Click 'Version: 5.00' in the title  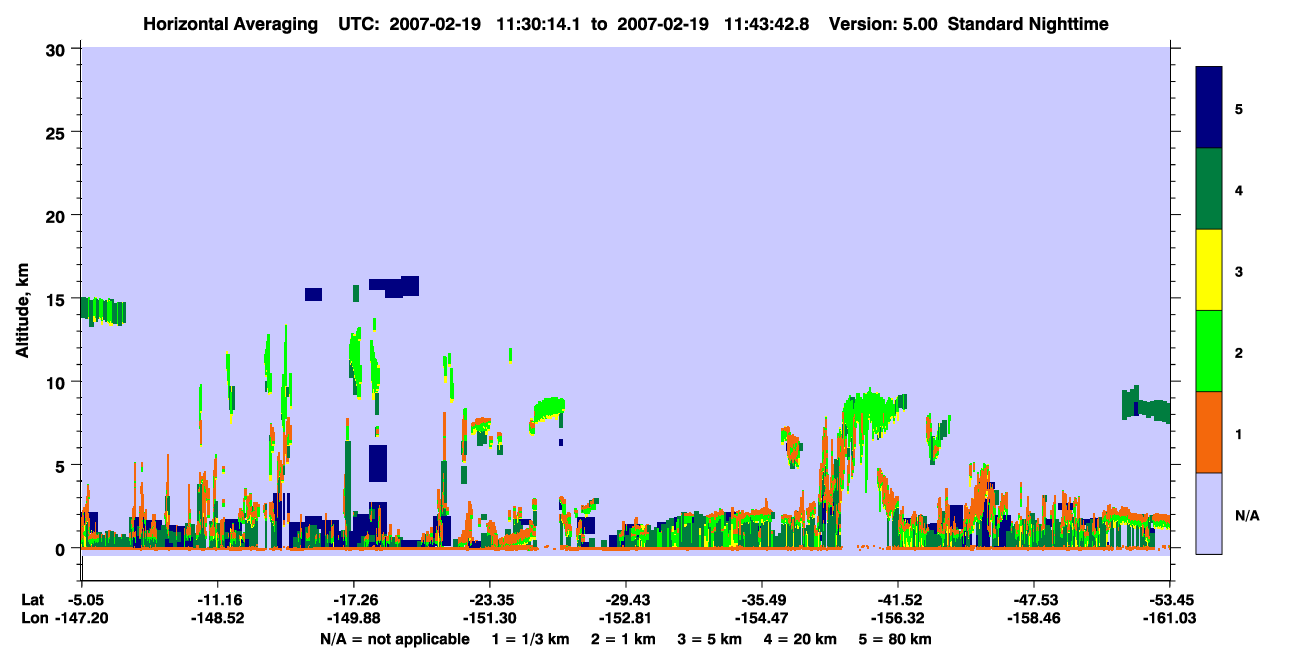click(x=883, y=23)
